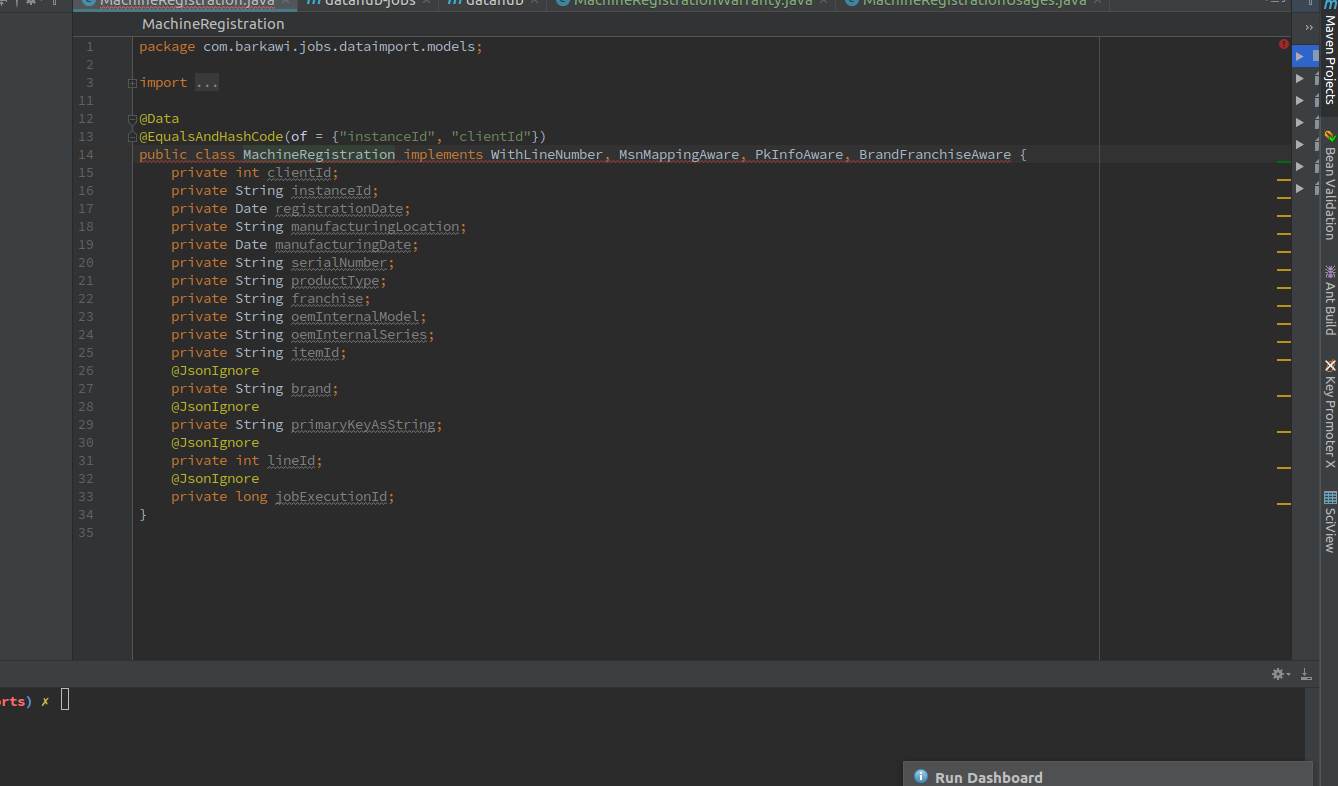Click the productType field name
The height and width of the screenshot is (786, 1338).
(335, 281)
